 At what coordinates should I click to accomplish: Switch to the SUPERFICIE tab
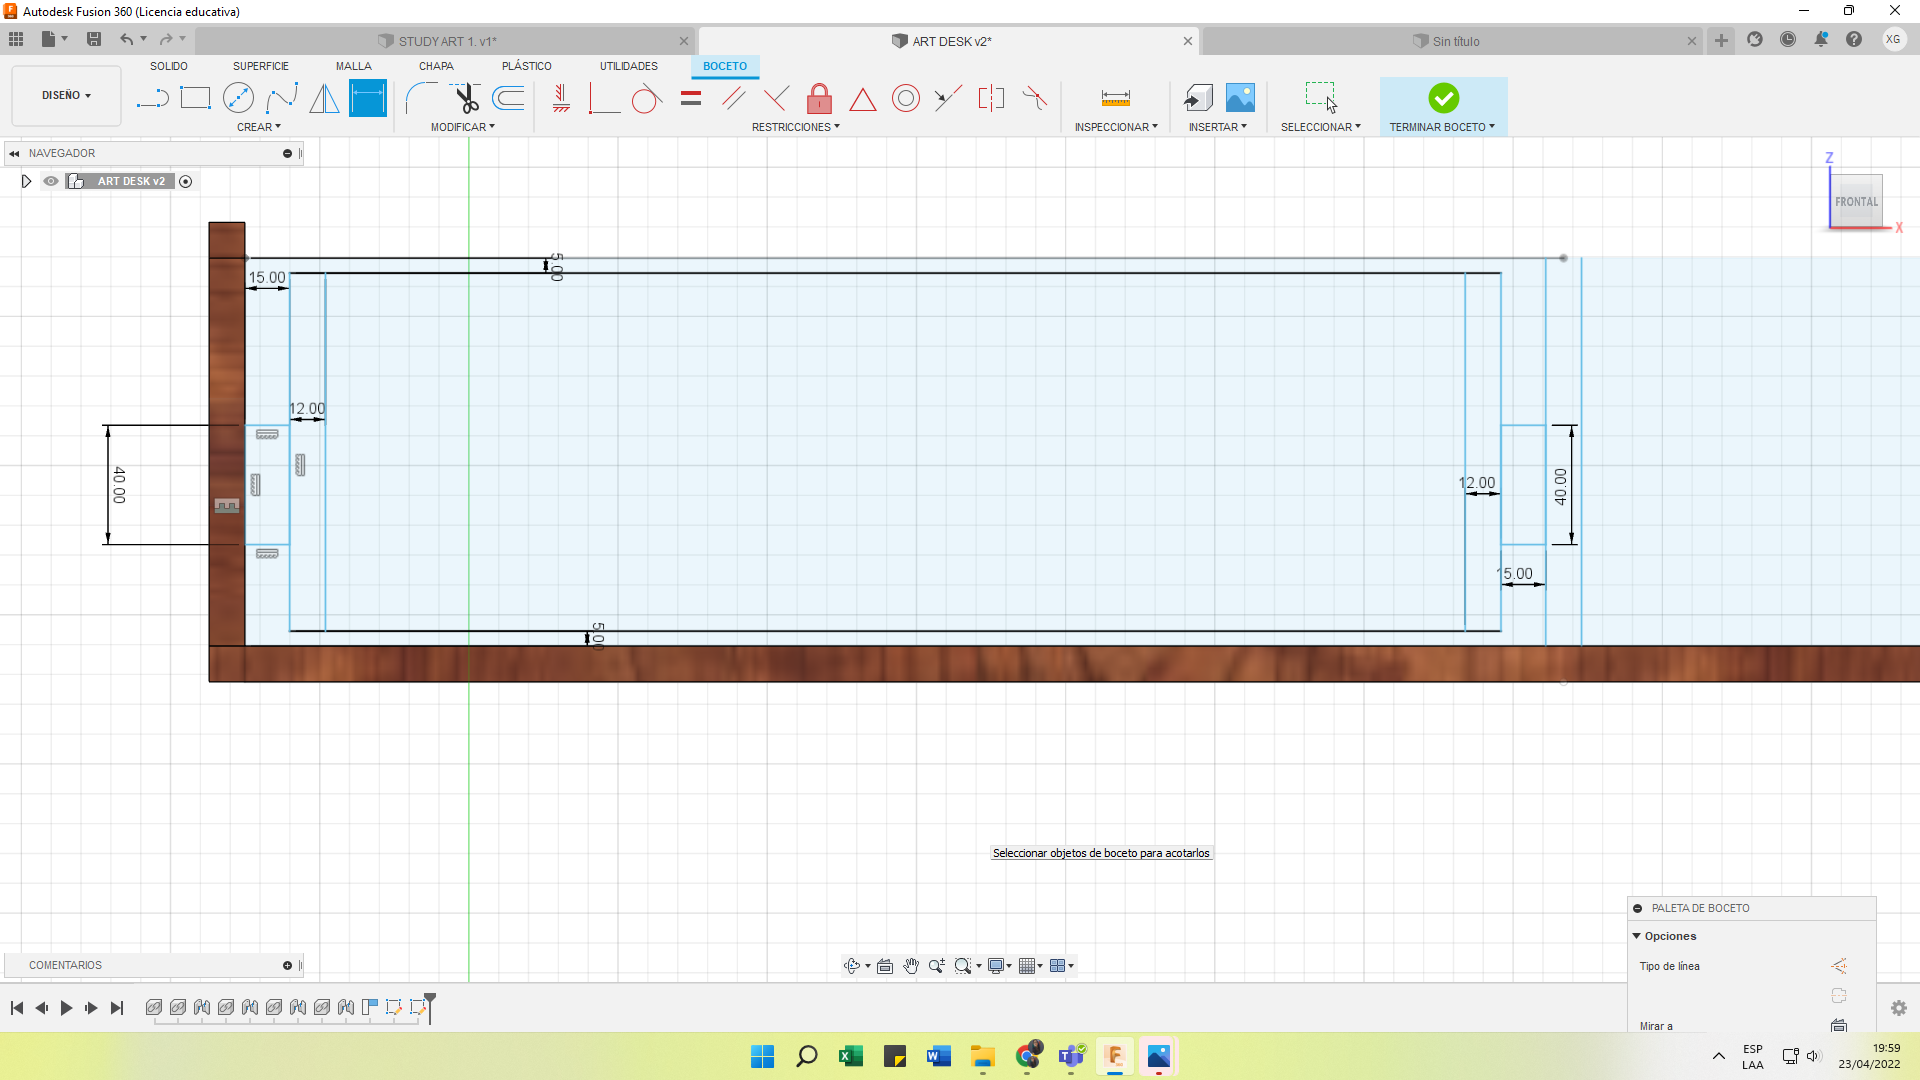tap(261, 66)
